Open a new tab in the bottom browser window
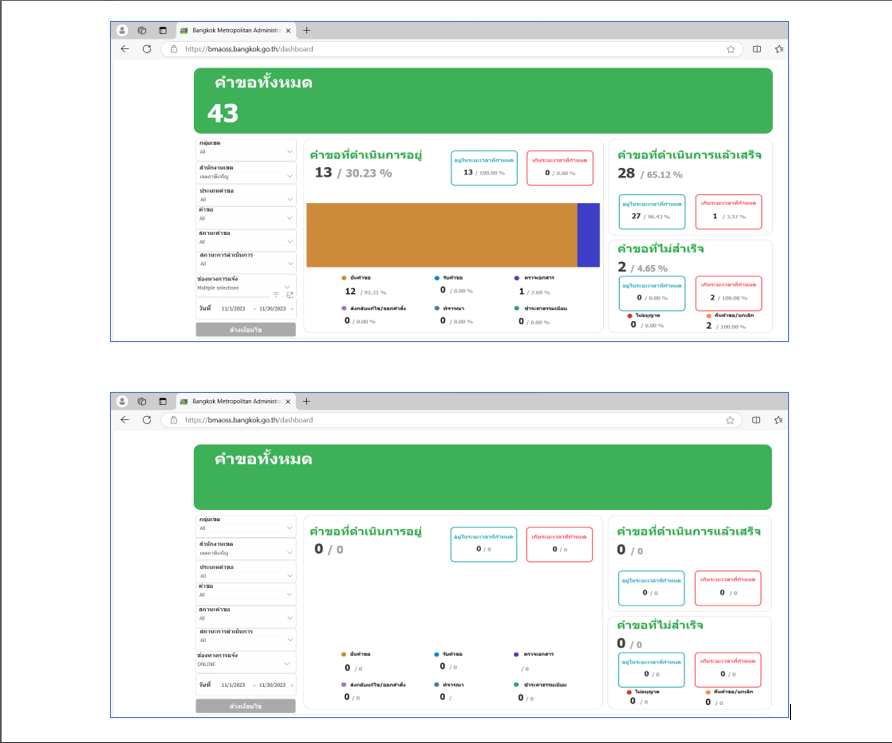Screen dimensions: 892x743 click(306, 401)
